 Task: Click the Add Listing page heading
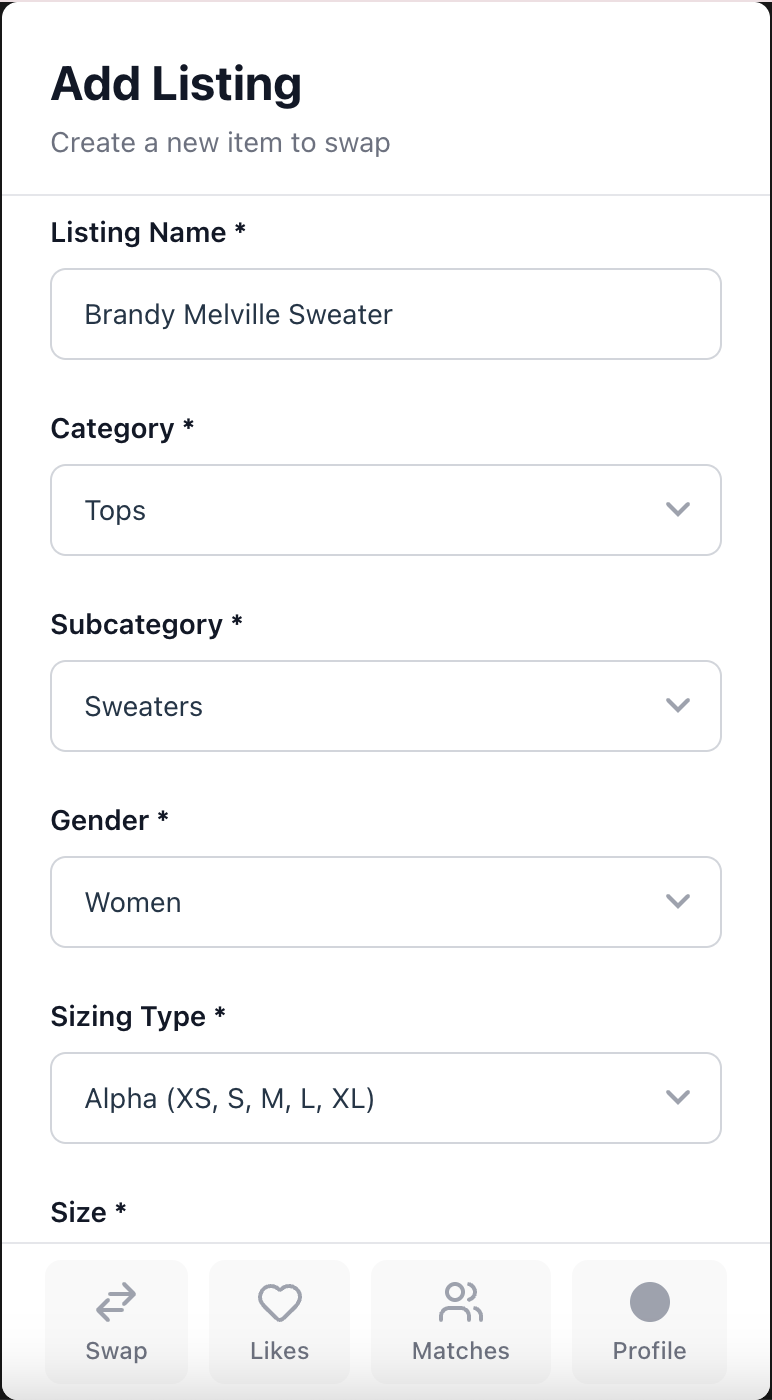coord(176,84)
